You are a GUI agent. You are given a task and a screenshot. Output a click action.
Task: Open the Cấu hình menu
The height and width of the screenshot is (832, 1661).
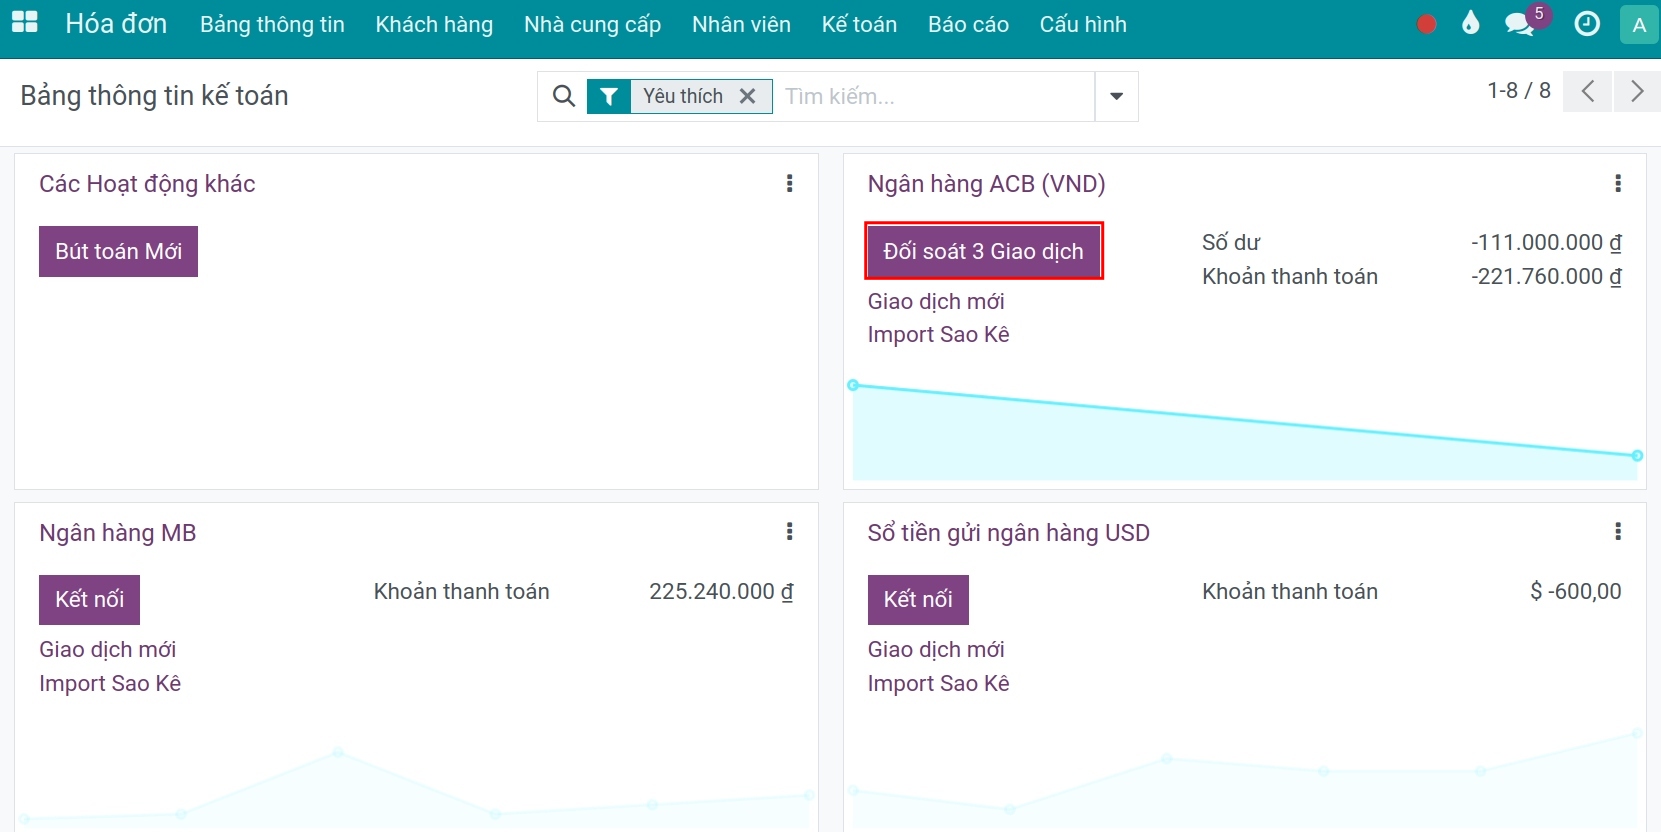(x=1083, y=24)
